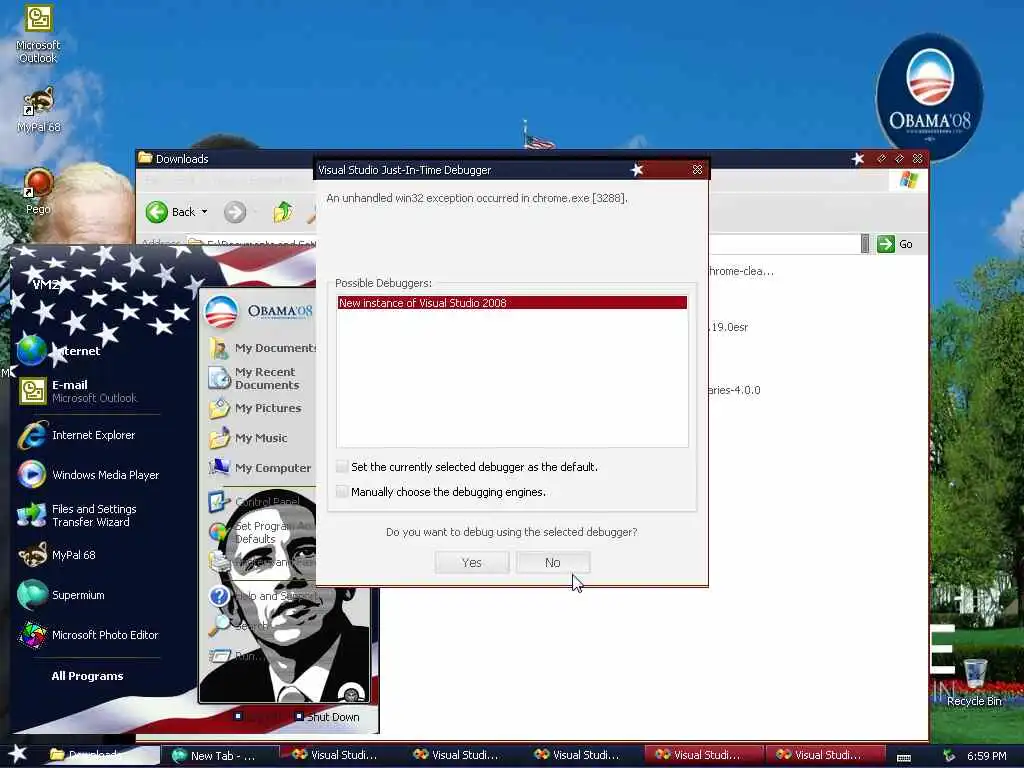Open Files and Settings Transfer Wizard

[x=77, y=515]
